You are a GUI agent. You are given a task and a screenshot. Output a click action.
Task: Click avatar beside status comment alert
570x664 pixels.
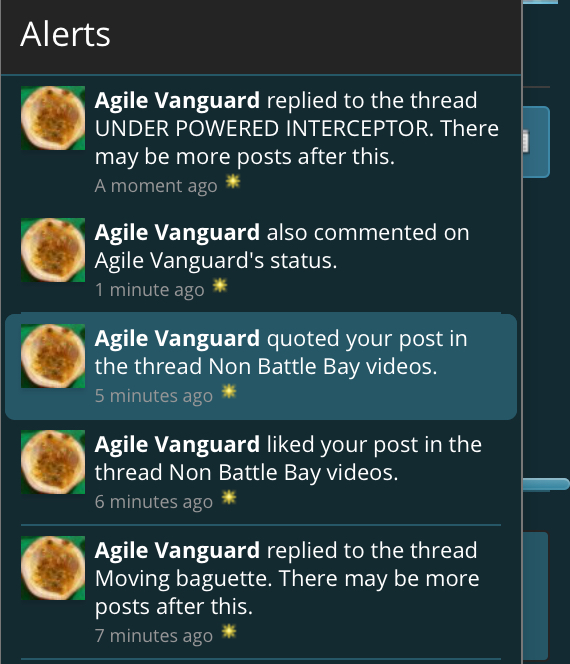point(53,250)
